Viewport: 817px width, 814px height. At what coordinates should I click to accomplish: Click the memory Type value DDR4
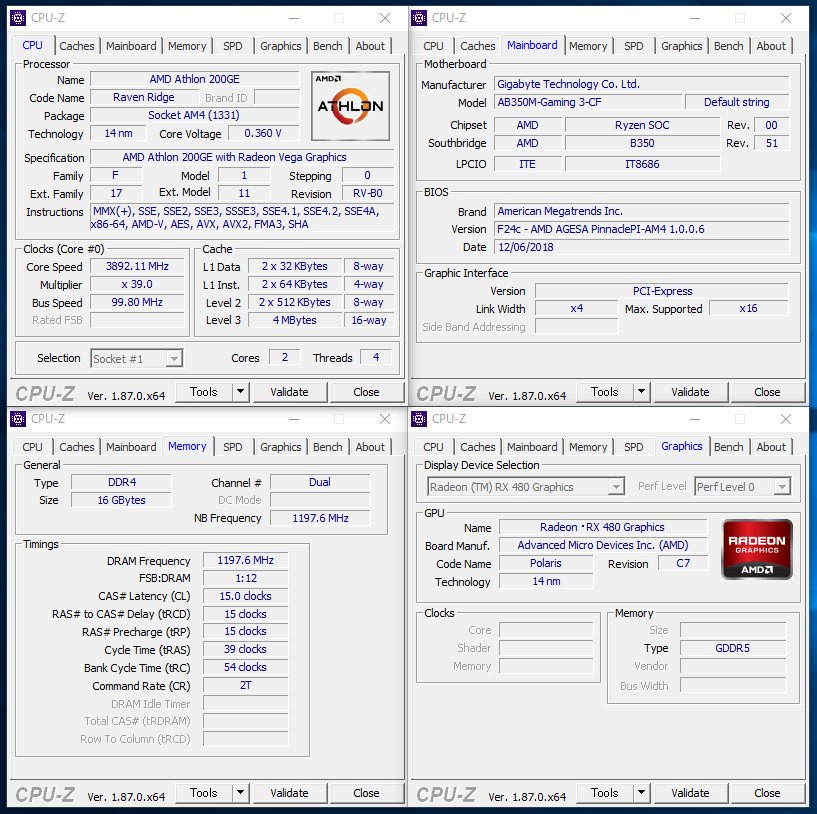point(121,482)
